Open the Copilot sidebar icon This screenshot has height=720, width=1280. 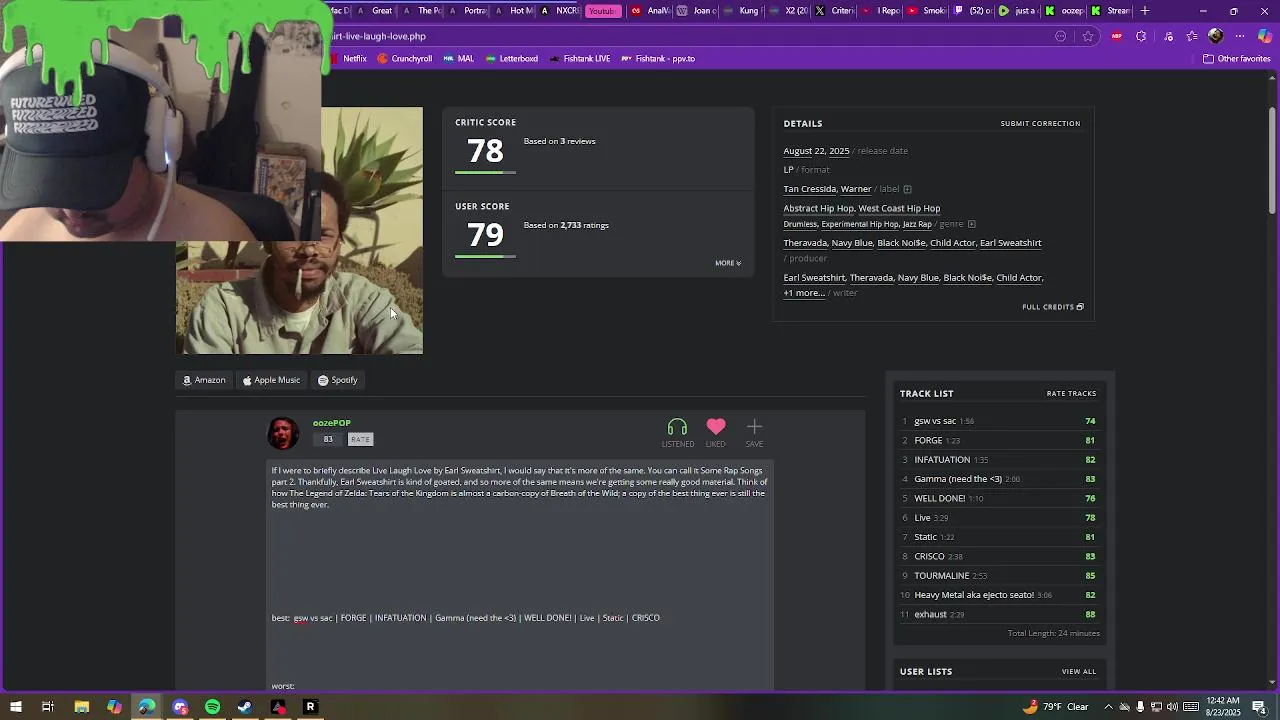[1264, 36]
